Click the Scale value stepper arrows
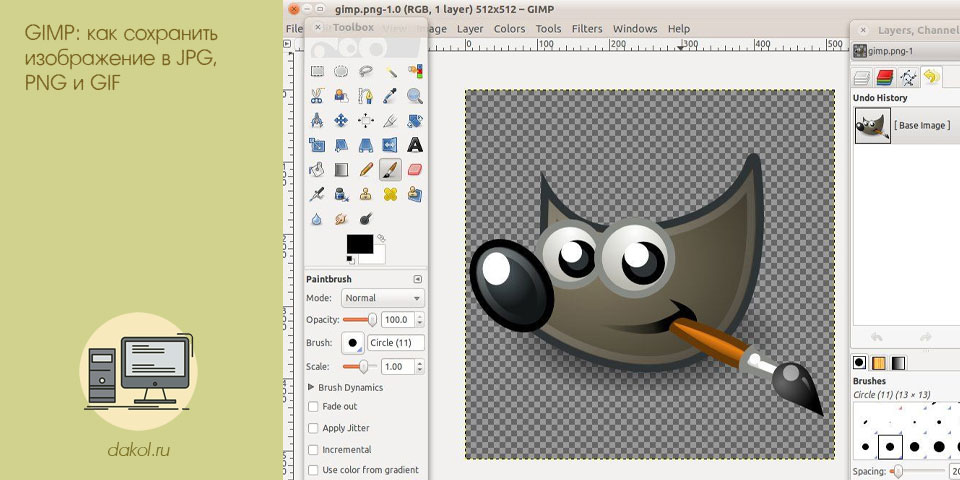 point(419,367)
